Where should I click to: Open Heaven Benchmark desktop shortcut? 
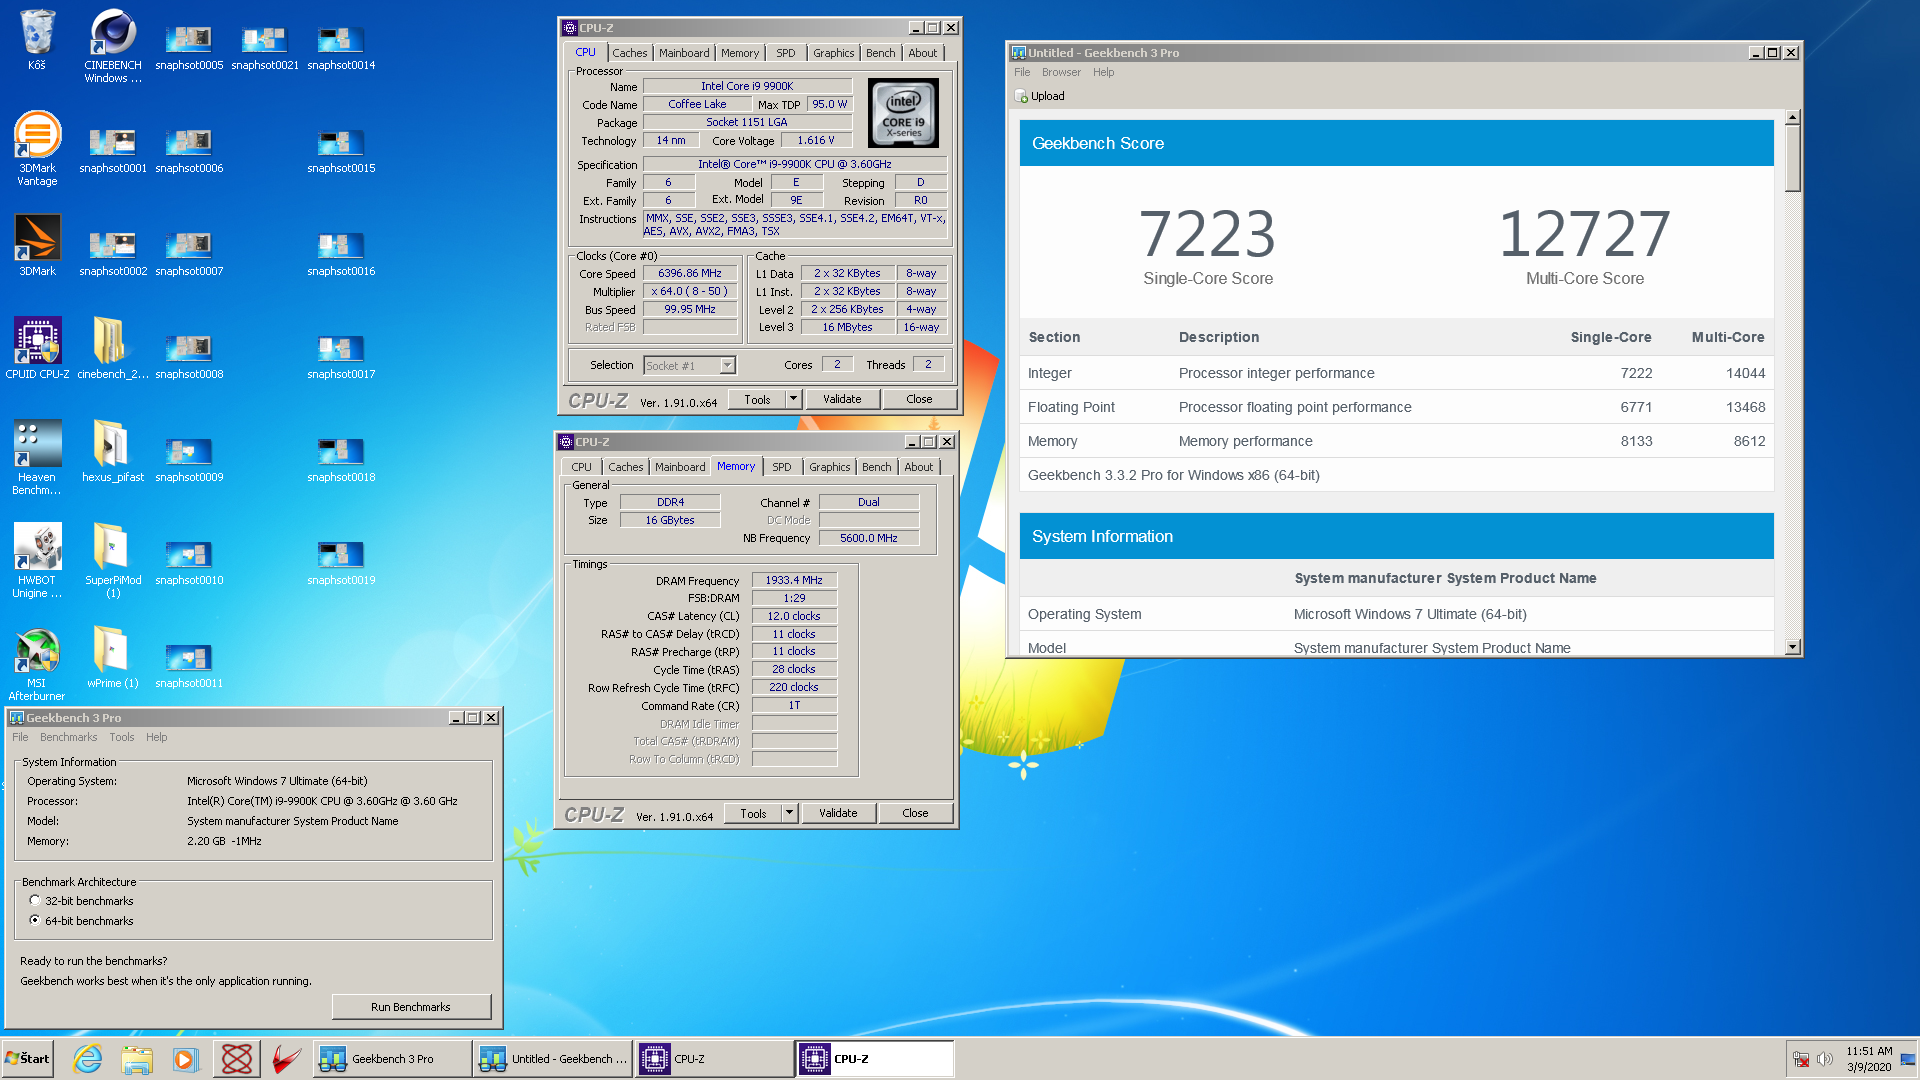(37, 457)
